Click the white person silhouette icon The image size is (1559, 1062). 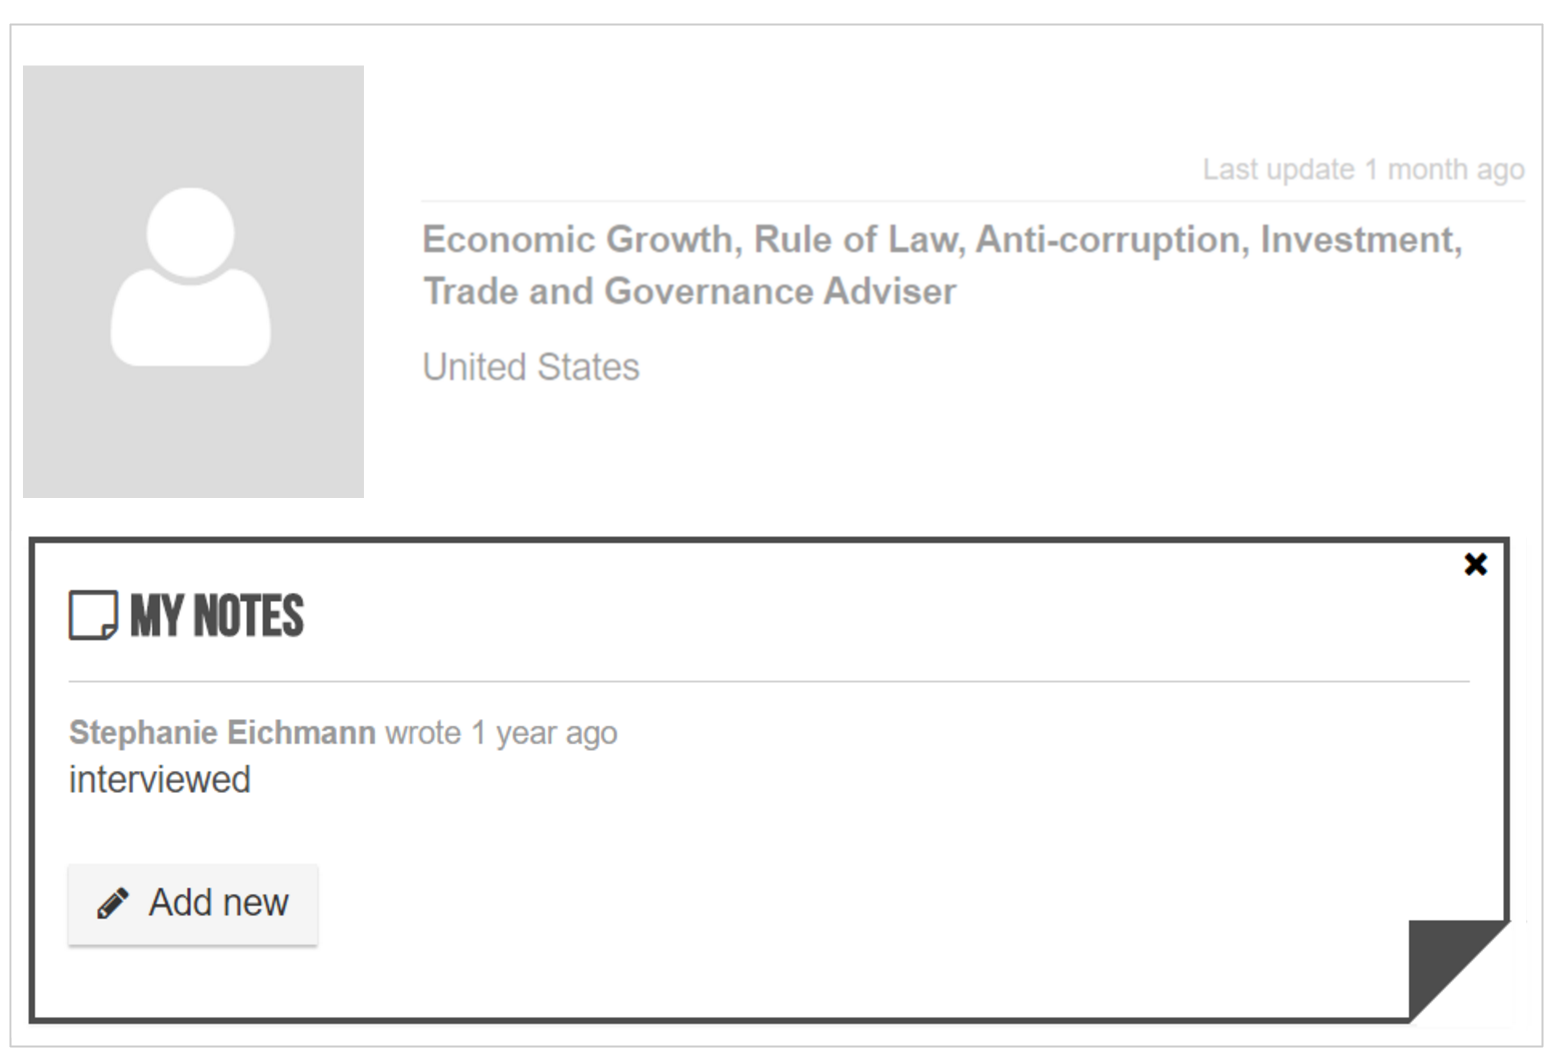pyautogui.click(x=190, y=276)
